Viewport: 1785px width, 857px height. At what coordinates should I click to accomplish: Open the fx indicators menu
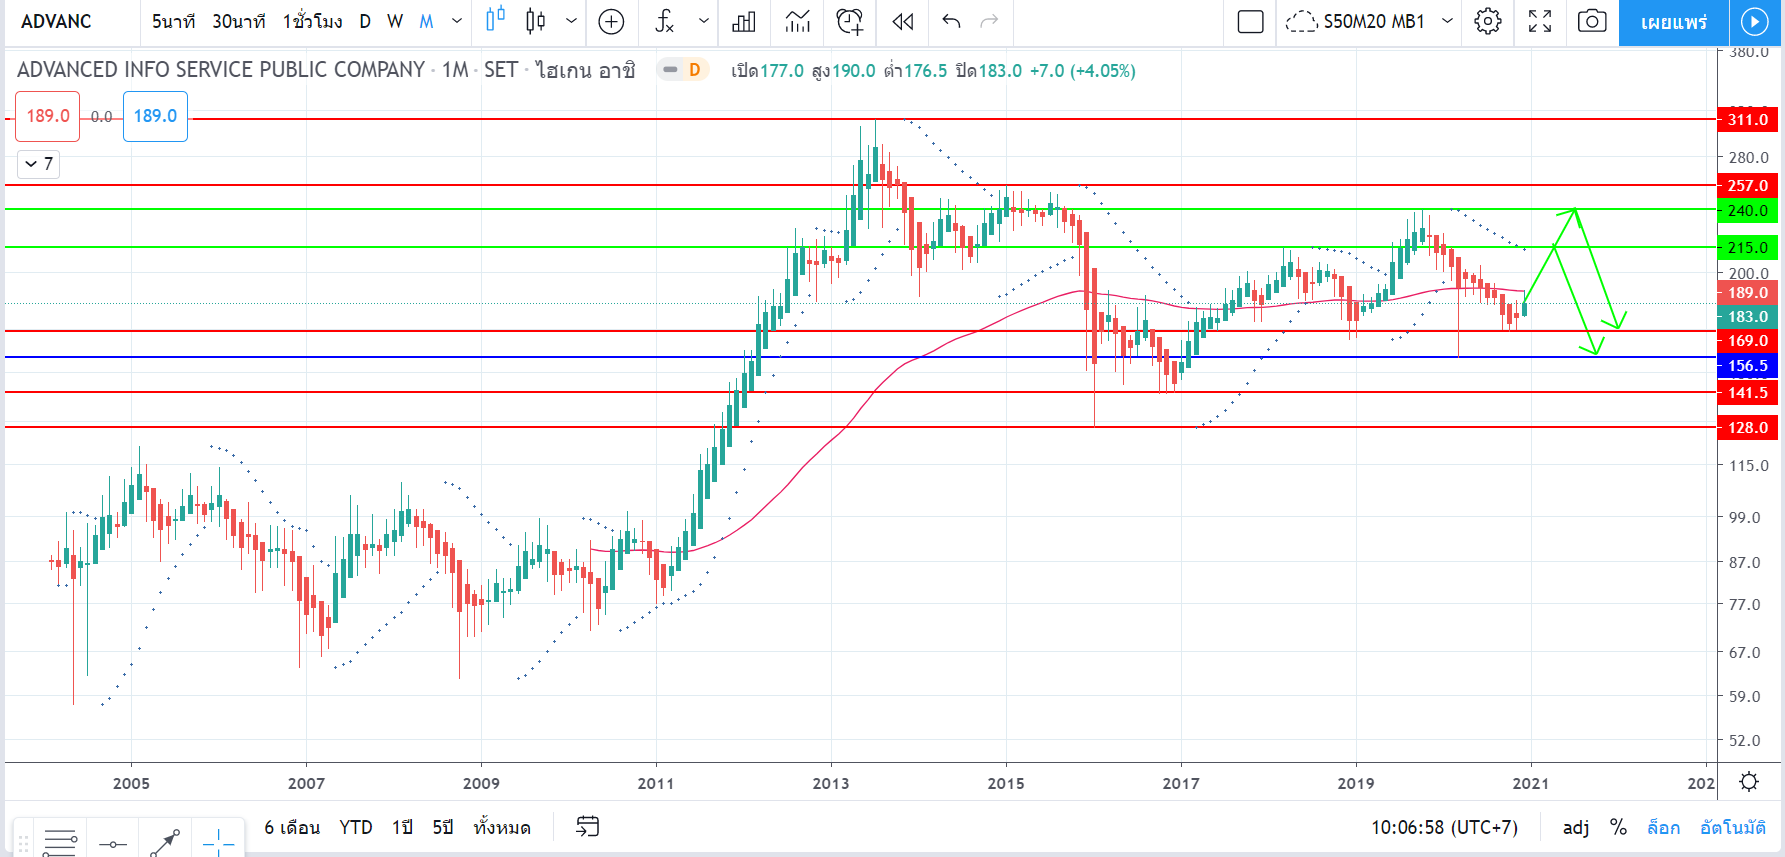pyautogui.click(x=665, y=21)
